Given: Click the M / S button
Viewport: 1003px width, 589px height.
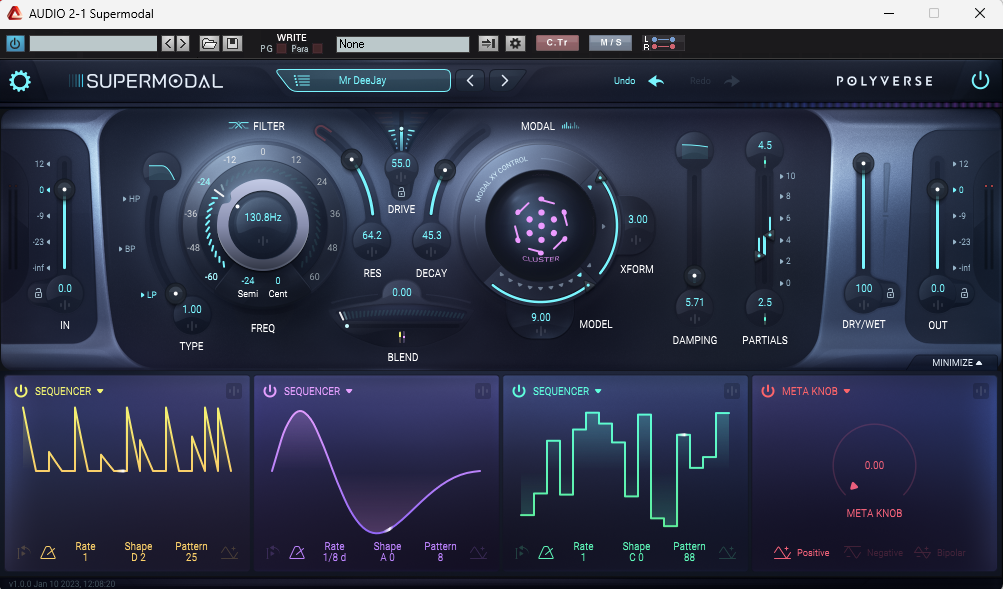Looking at the screenshot, I should 610,43.
